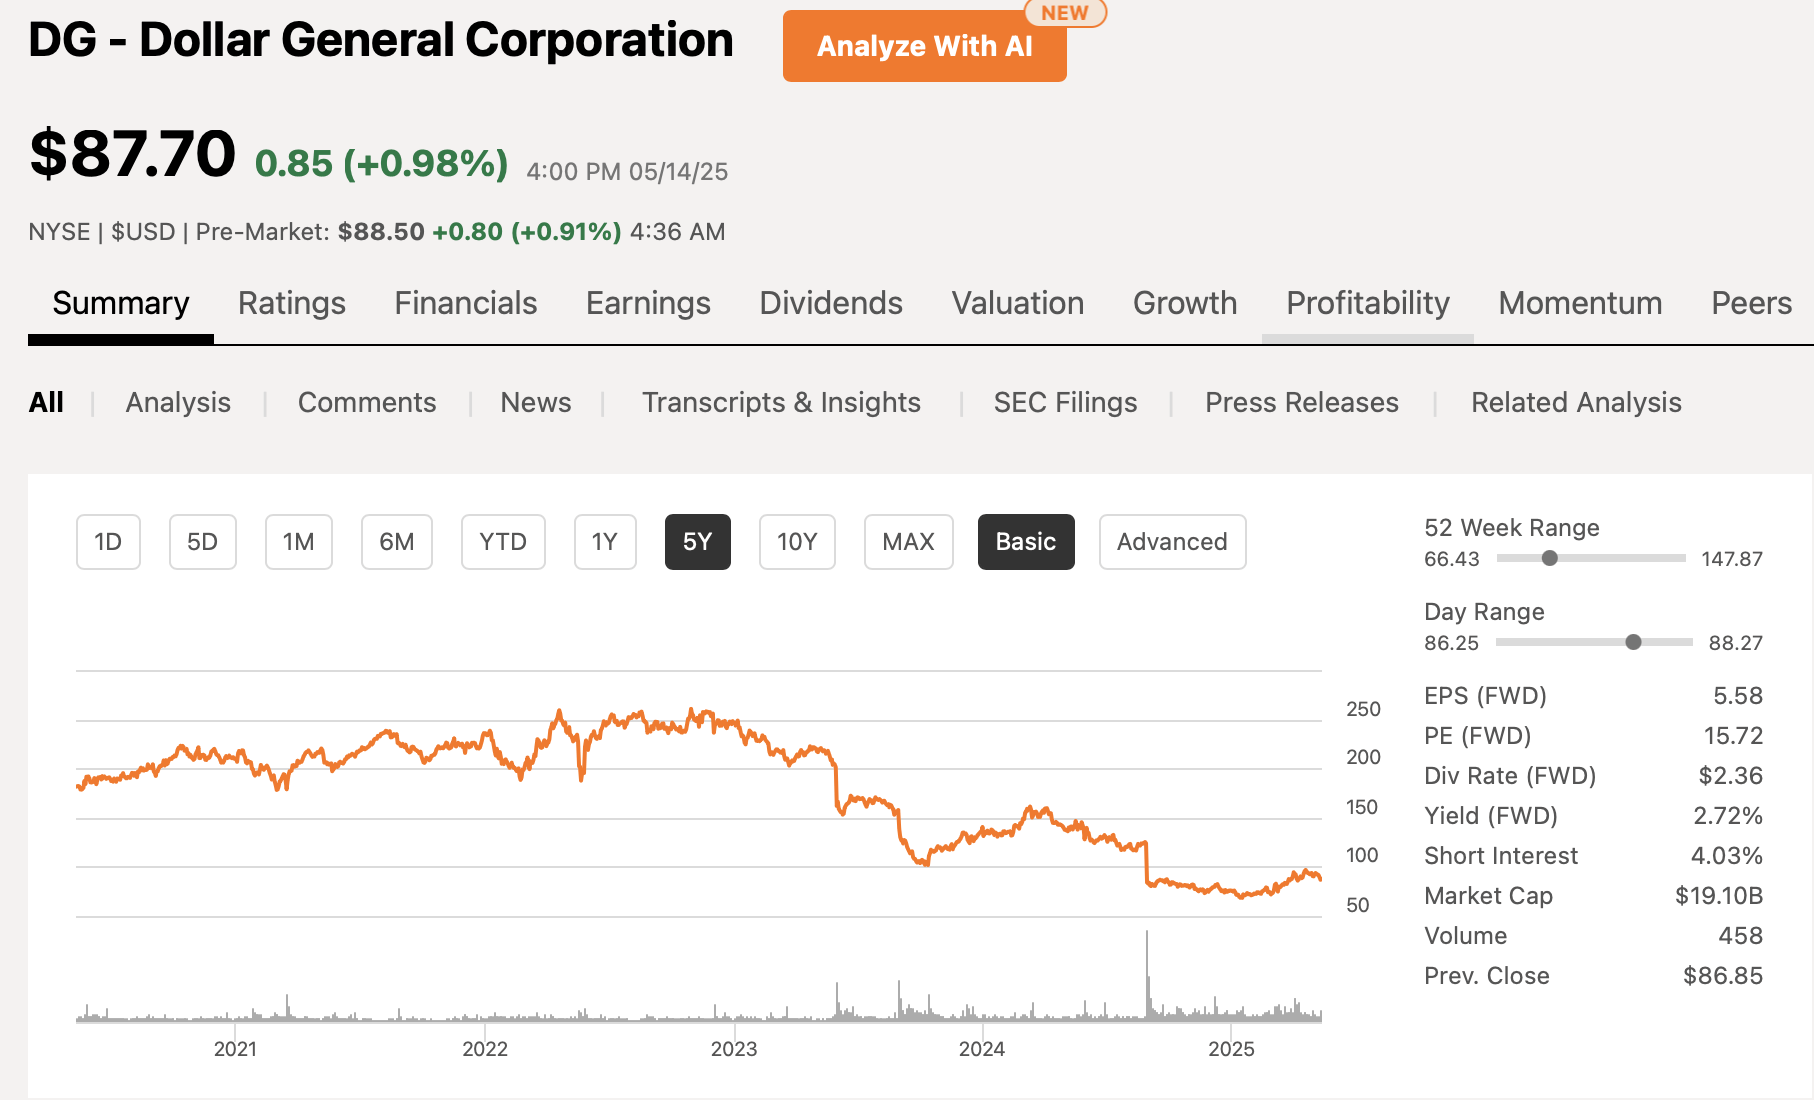This screenshot has height=1100, width=1814.
Task: Select the 5Y chart toggle
Action: [697, 541]
